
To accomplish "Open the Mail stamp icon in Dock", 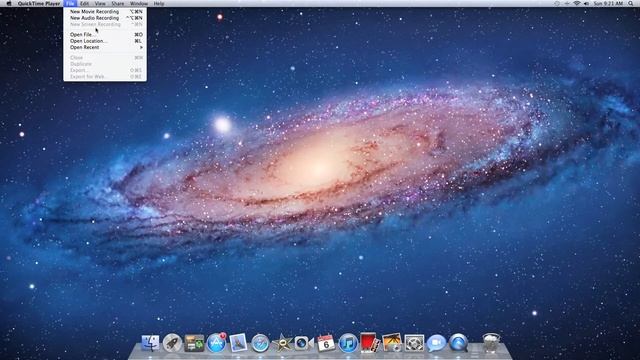I will pyautogui.click(x=238, y=343).
